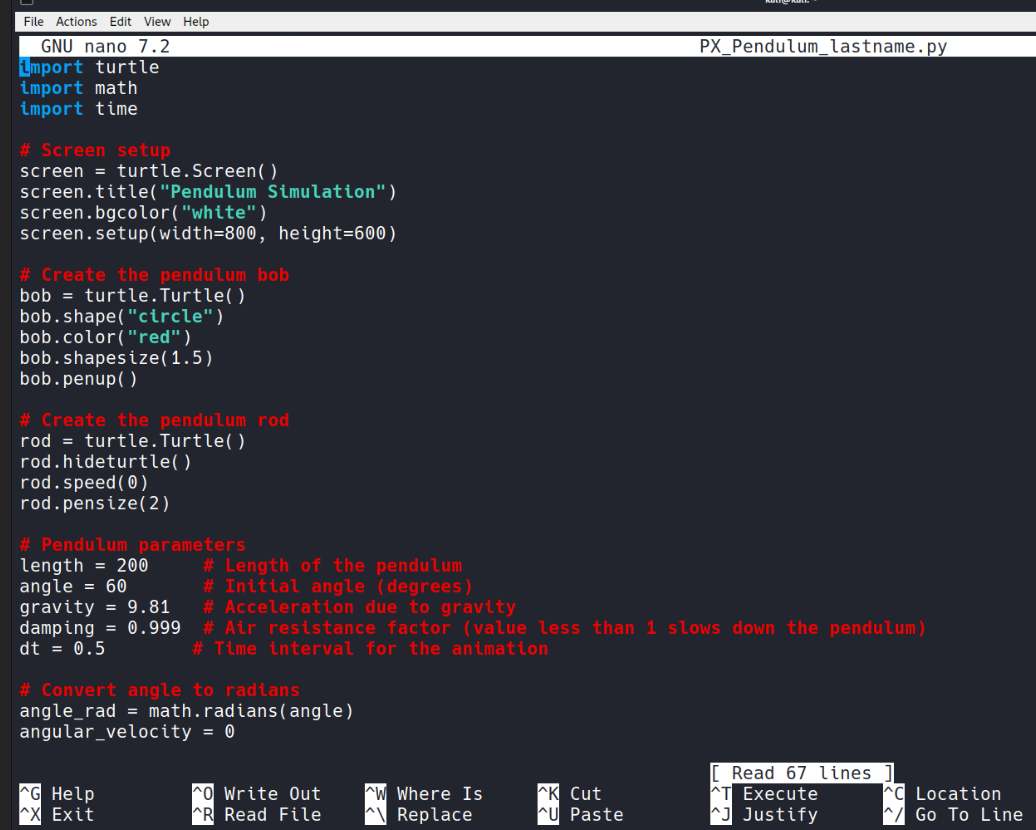The width and height of the screenshot is (1036, 830).
Task: Place cursor on the damping = 0.999 line
Action: pyautogui.click(x=100, y=628)
